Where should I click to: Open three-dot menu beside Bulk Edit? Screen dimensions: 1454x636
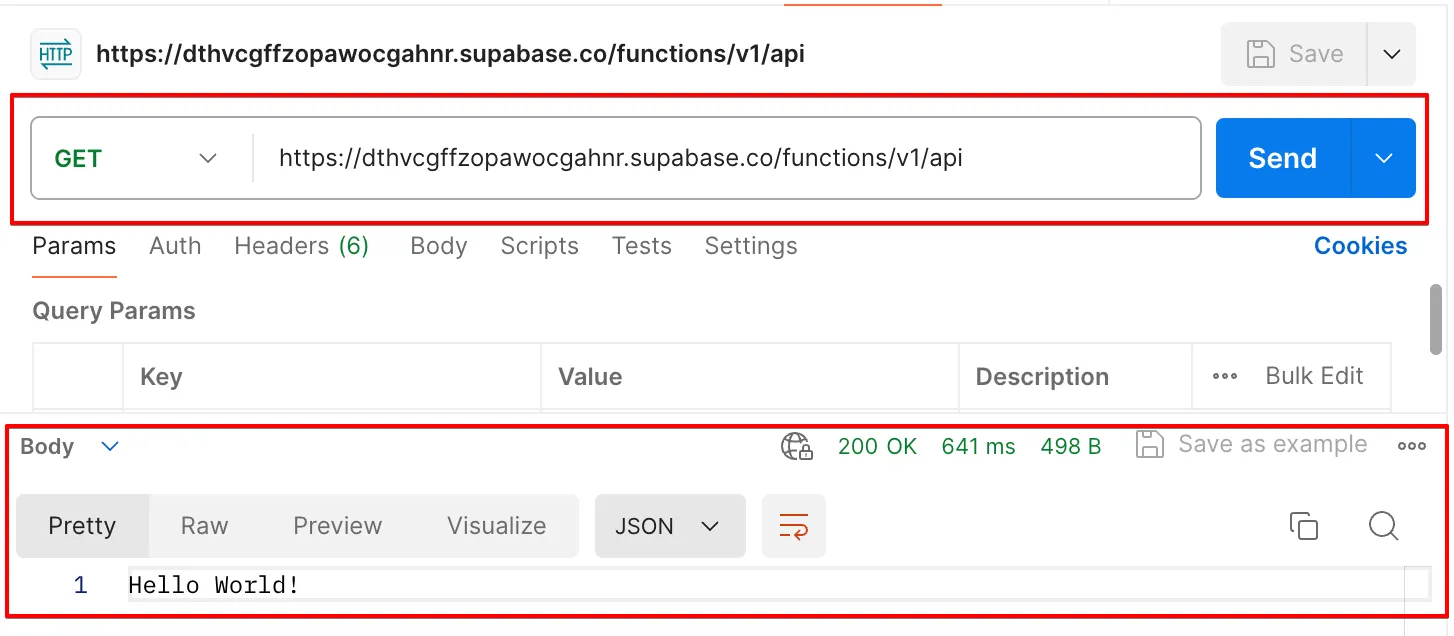[1225, 377]
